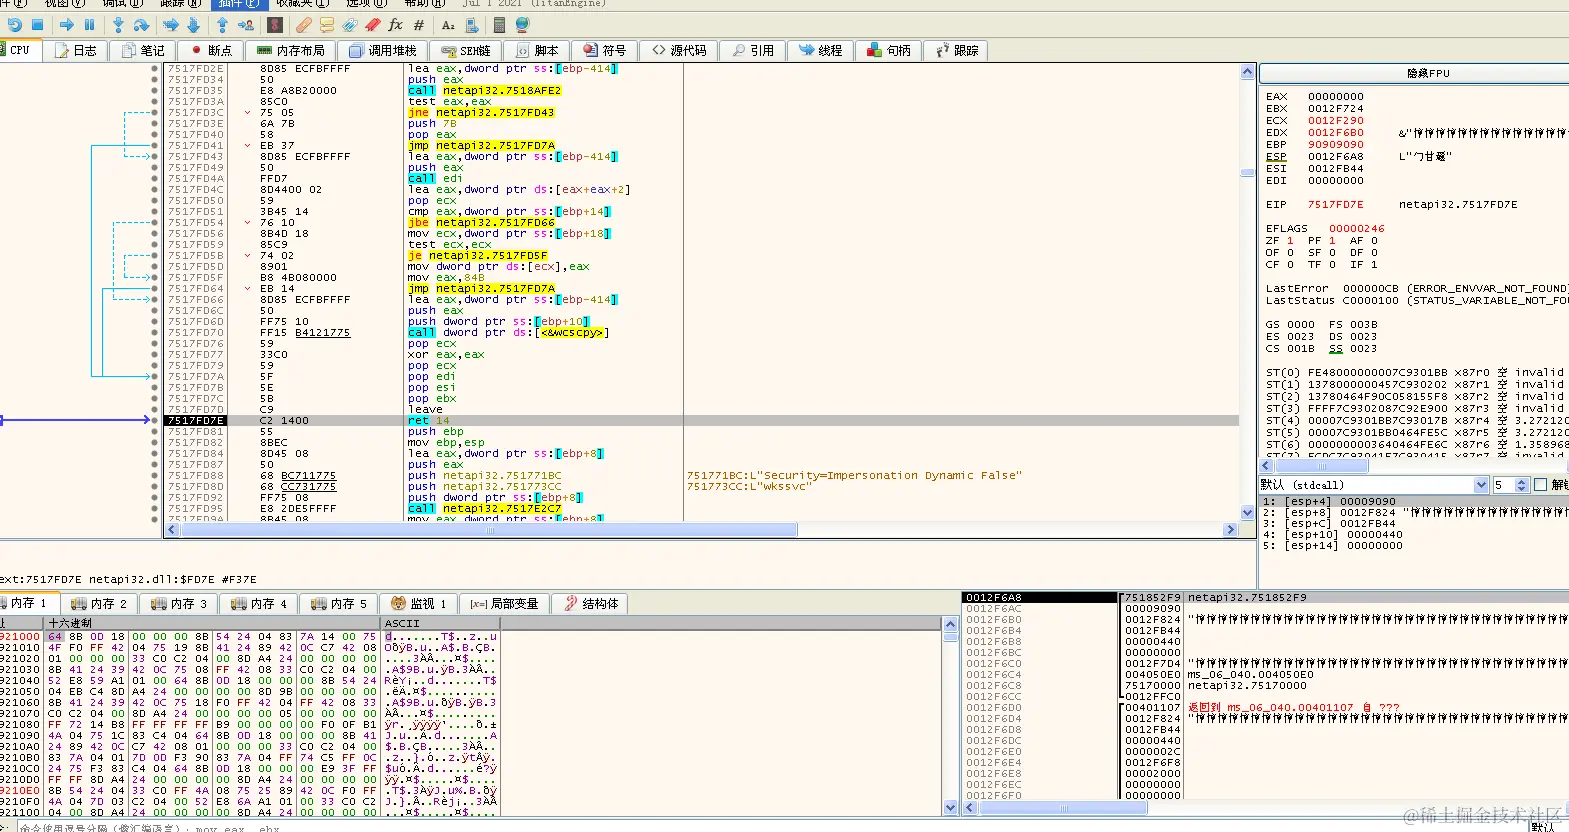Toggle breakpoint bullet at address 7517FD70
Screen dimensions: 1569x832
154,333
